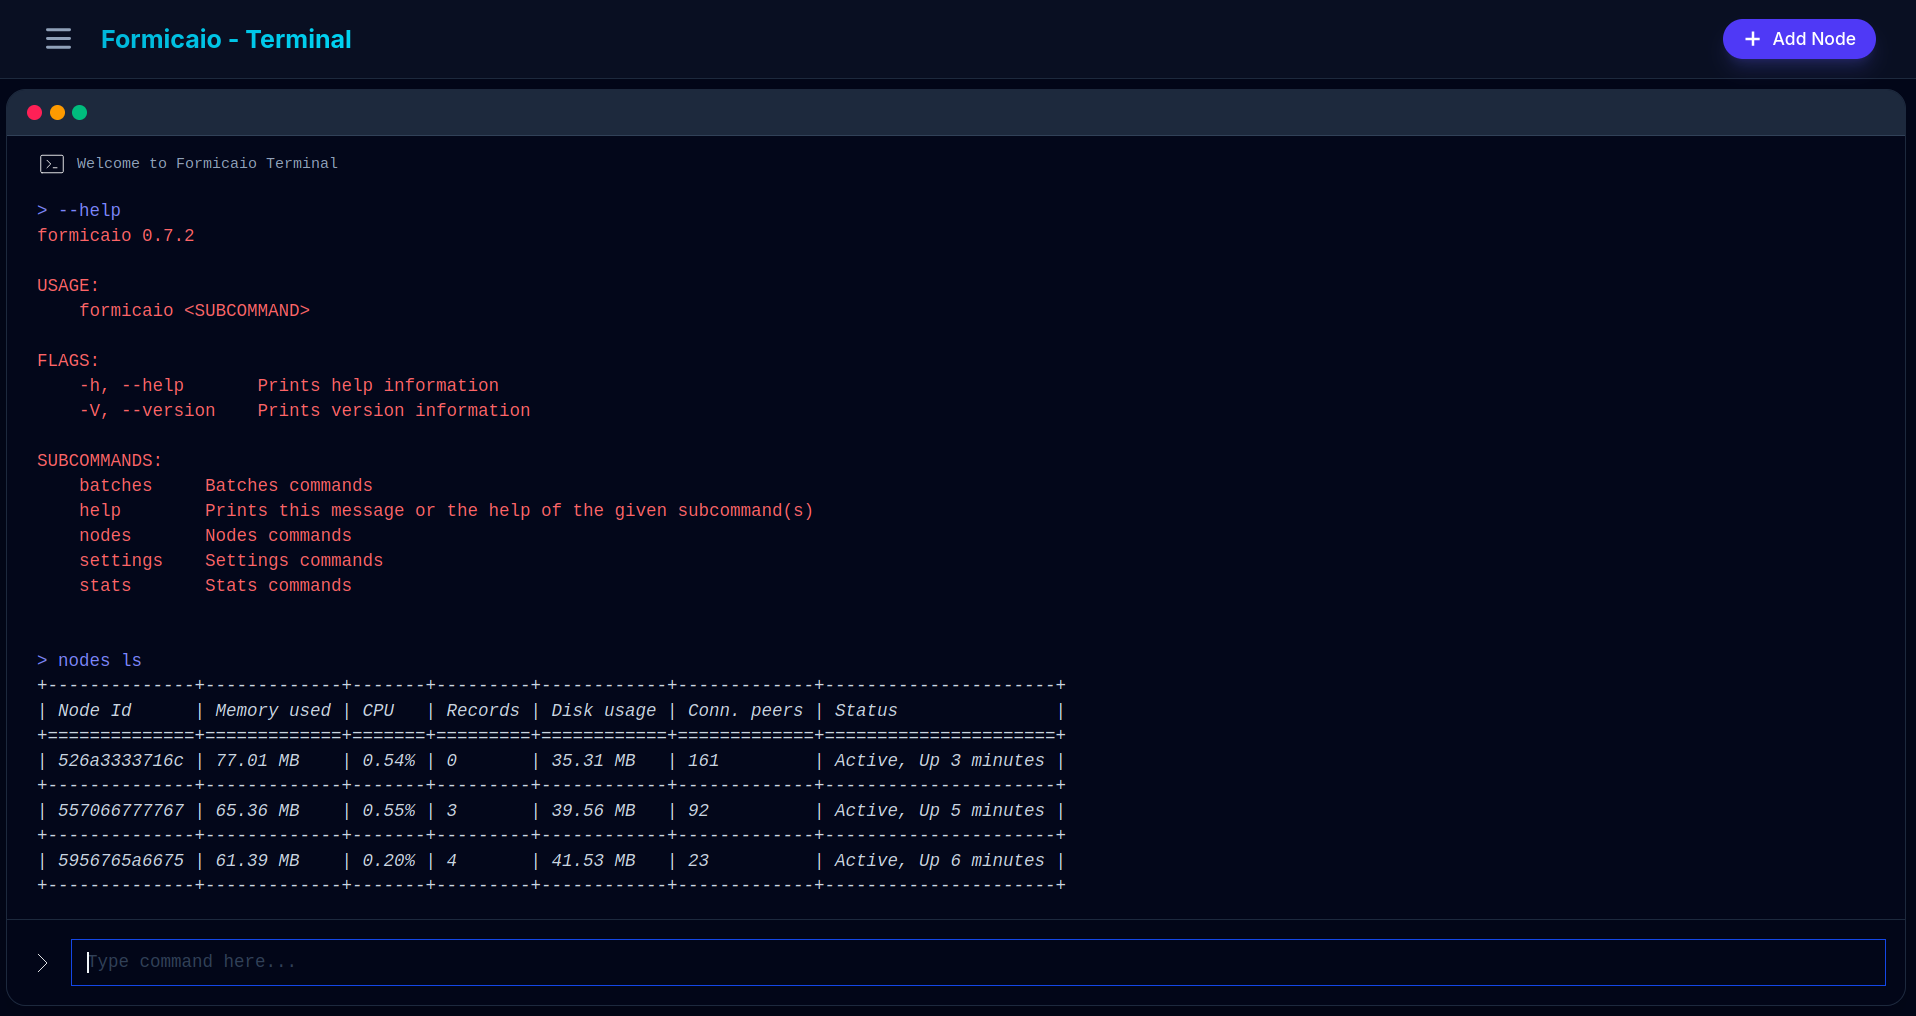Click the '-V, --version' flag text
1916x1016 pixels.
(x=147, y=410)
